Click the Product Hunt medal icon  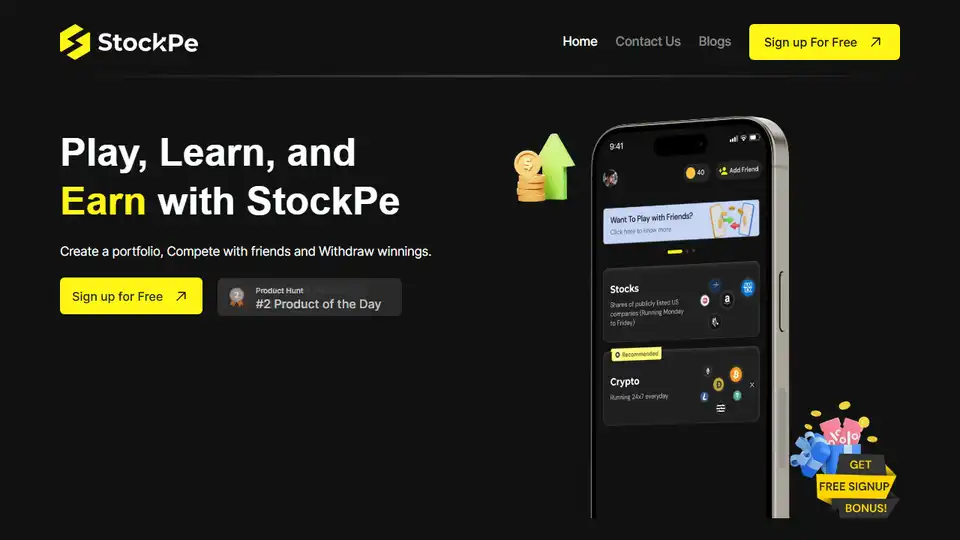coord(236,297)
